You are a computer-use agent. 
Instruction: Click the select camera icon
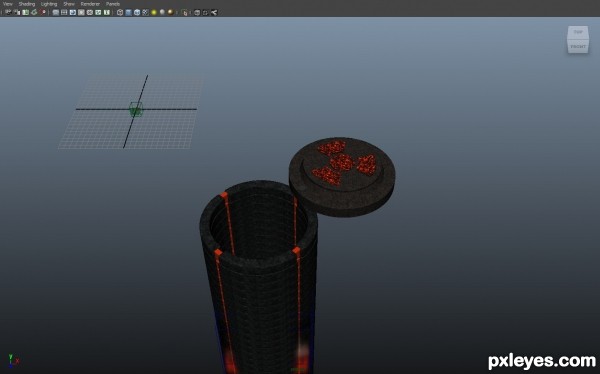tap(8, 12)
